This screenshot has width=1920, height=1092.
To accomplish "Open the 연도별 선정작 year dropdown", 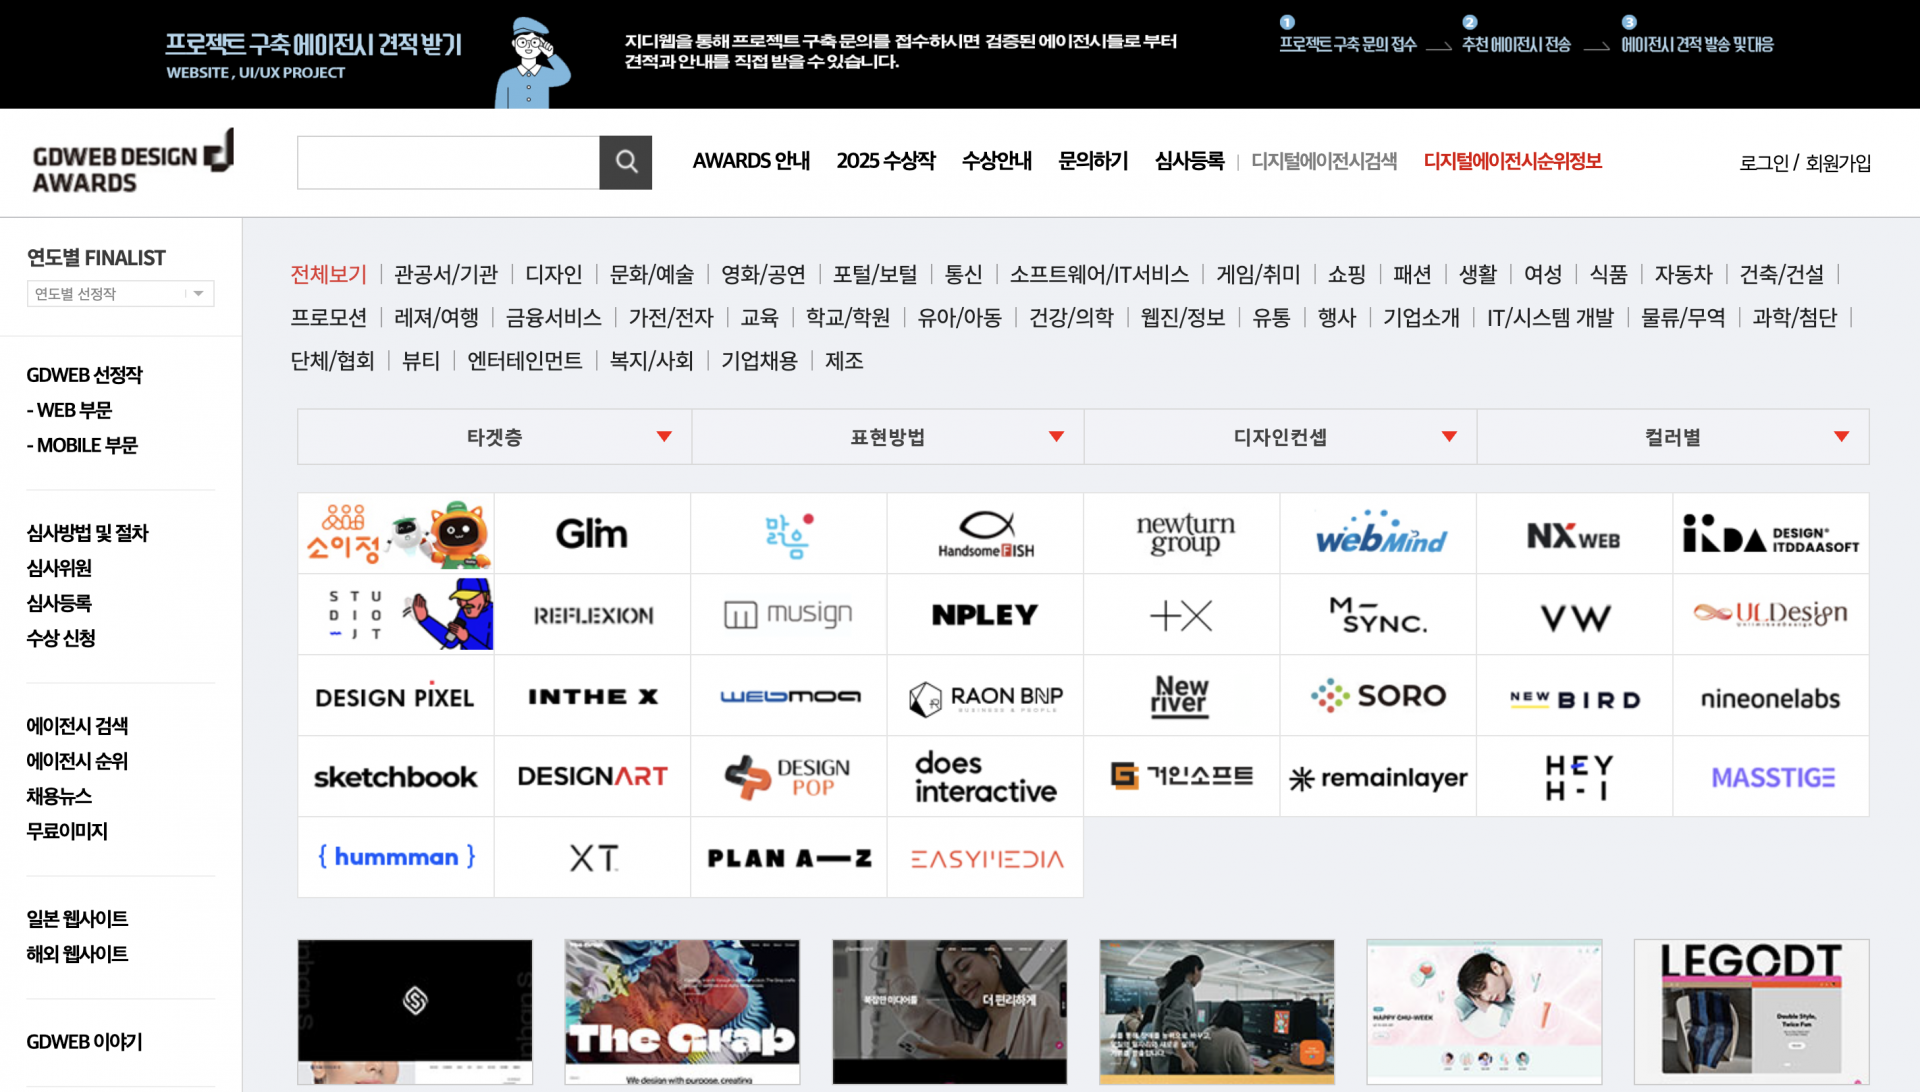I will coord(120,293).
